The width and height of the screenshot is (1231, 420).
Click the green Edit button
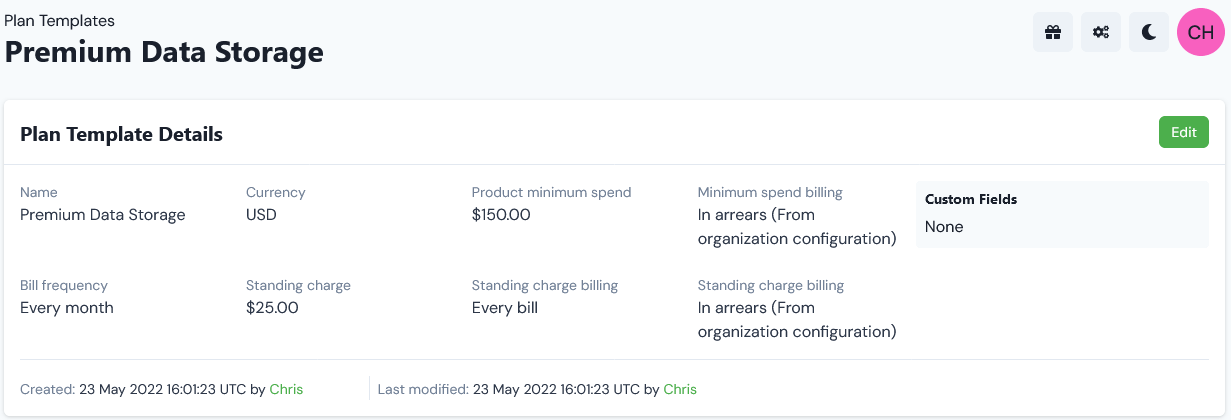pos(1184,132)
